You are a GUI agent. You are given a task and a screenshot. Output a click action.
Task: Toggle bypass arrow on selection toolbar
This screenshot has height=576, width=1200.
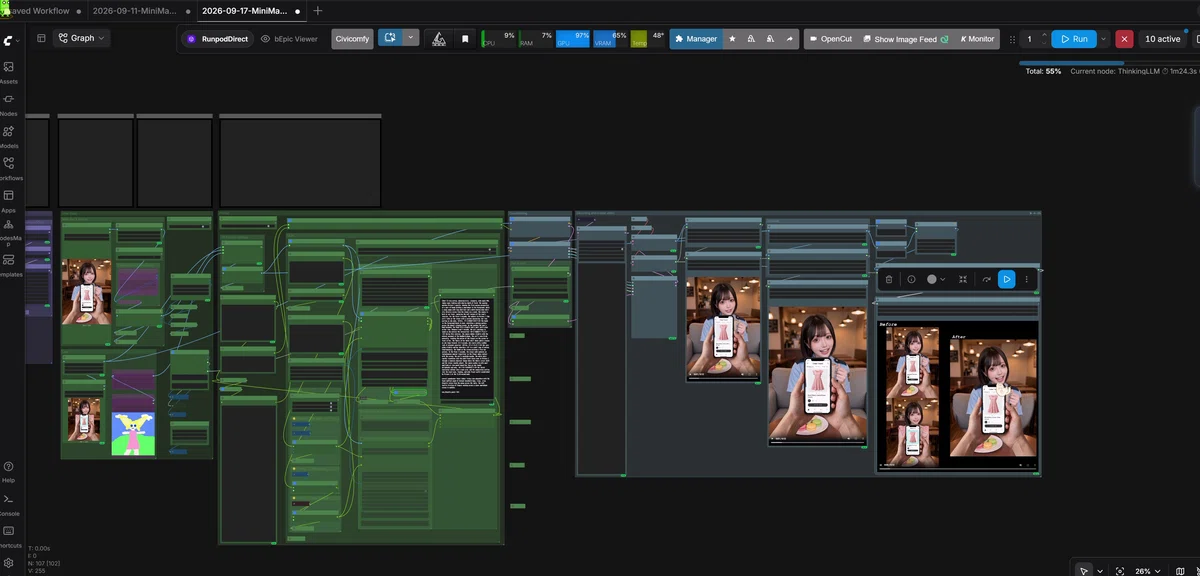[986, 279]
